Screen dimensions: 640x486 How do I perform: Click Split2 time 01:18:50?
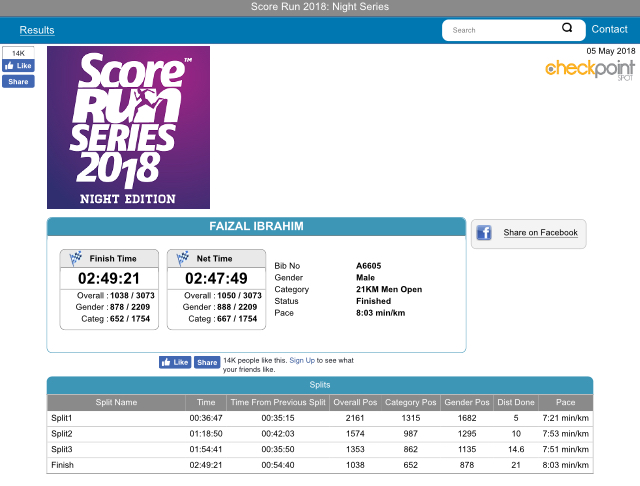click(206, 433)
